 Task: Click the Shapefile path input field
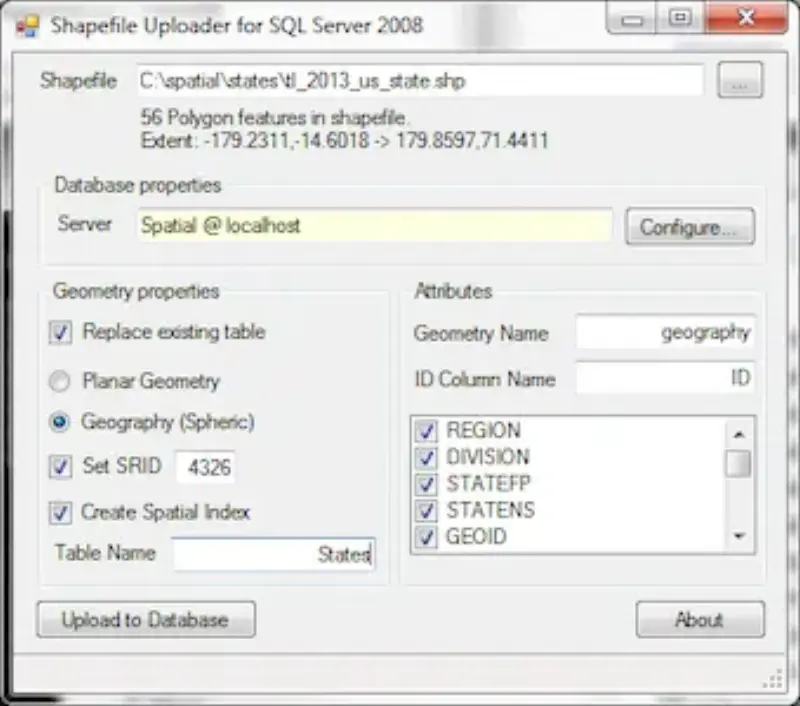(420, 80)
